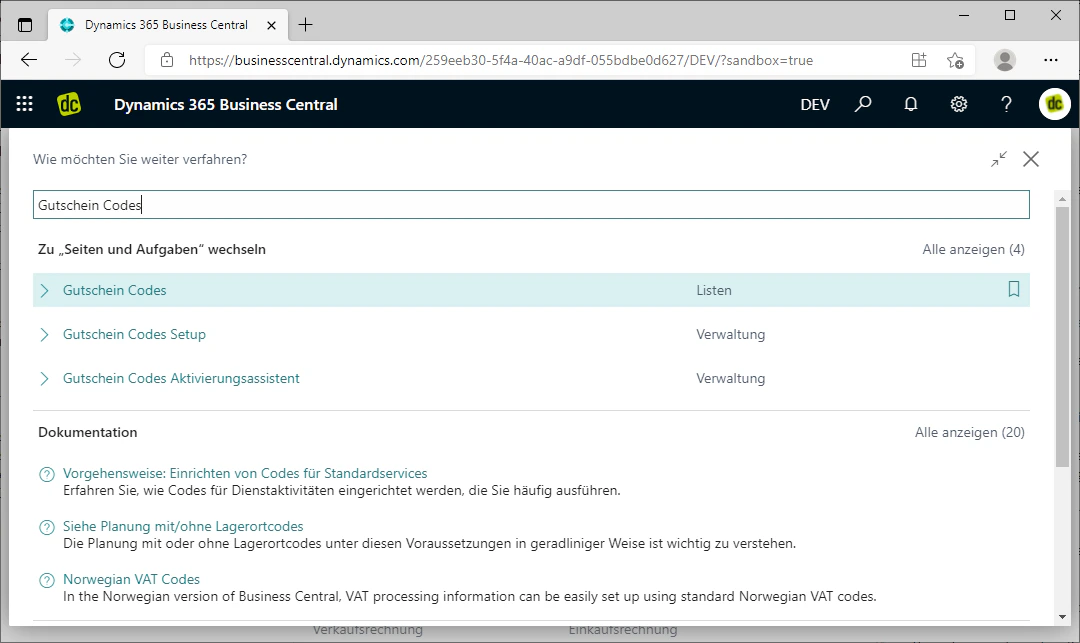
Task: Click into the Gutschein Codes search field
Action: 531,205
